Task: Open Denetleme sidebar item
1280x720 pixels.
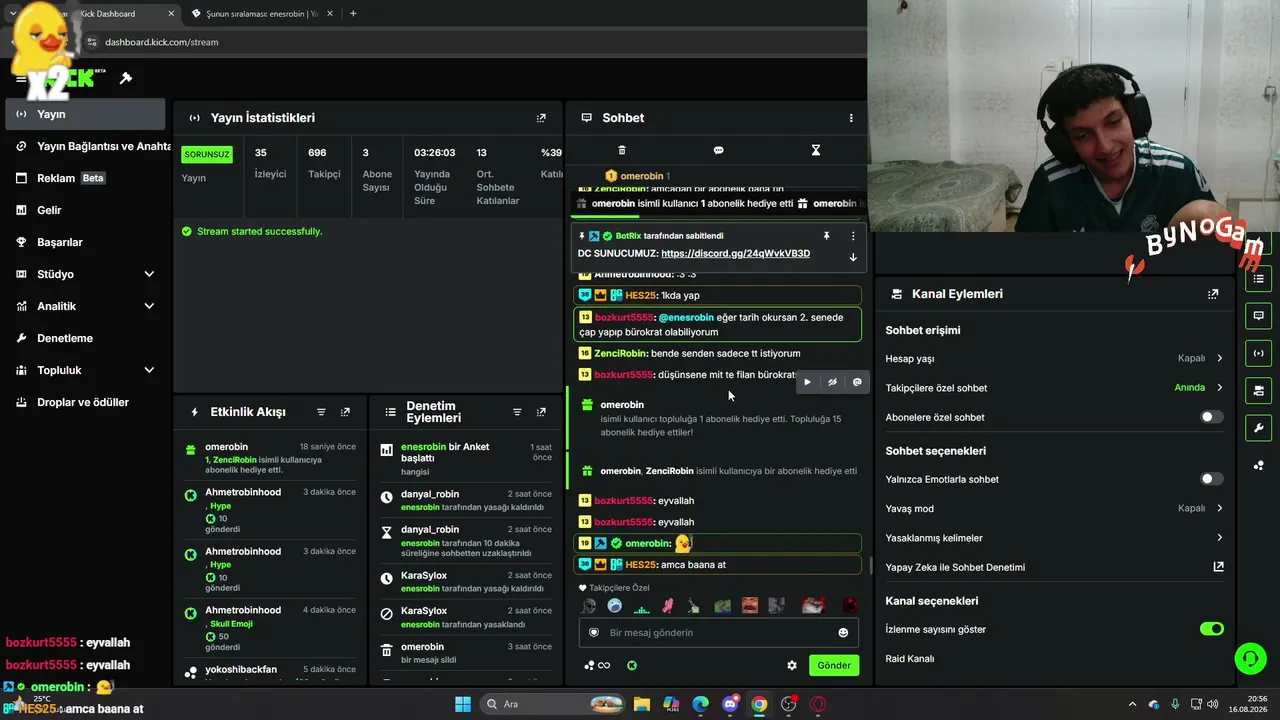Action: [85, 338]
